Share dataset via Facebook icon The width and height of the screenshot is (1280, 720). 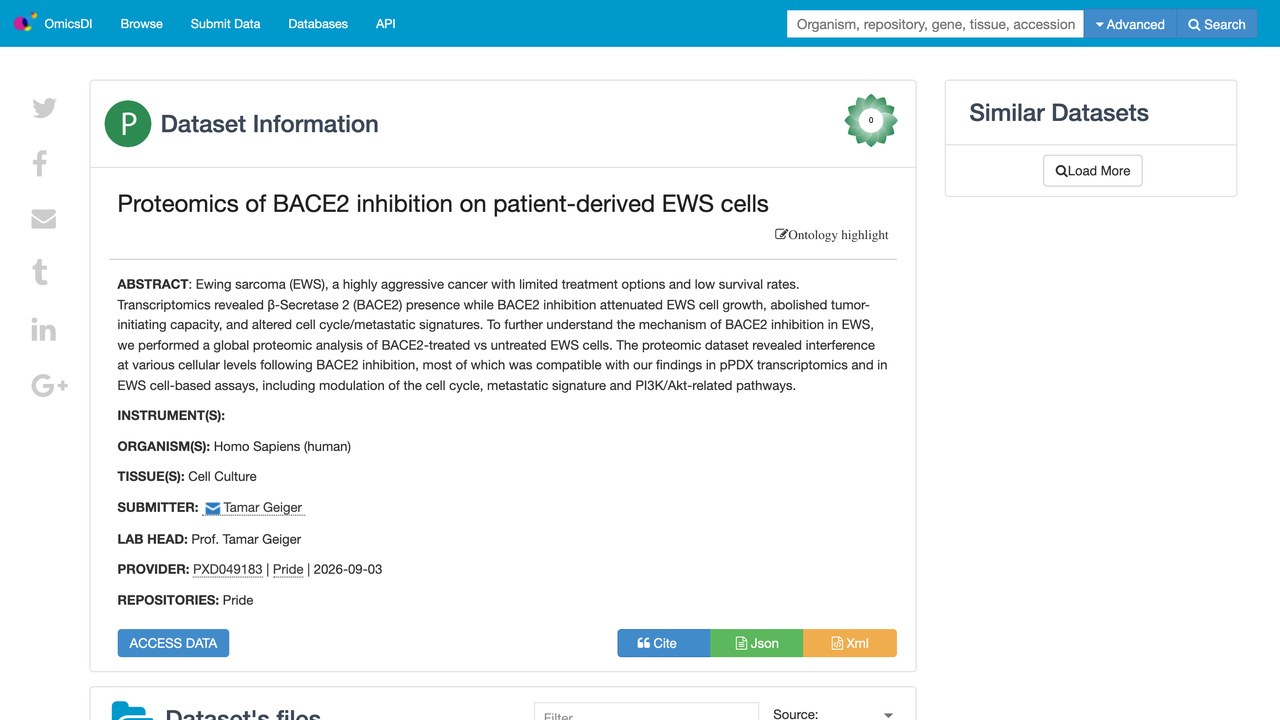[40, 163]
